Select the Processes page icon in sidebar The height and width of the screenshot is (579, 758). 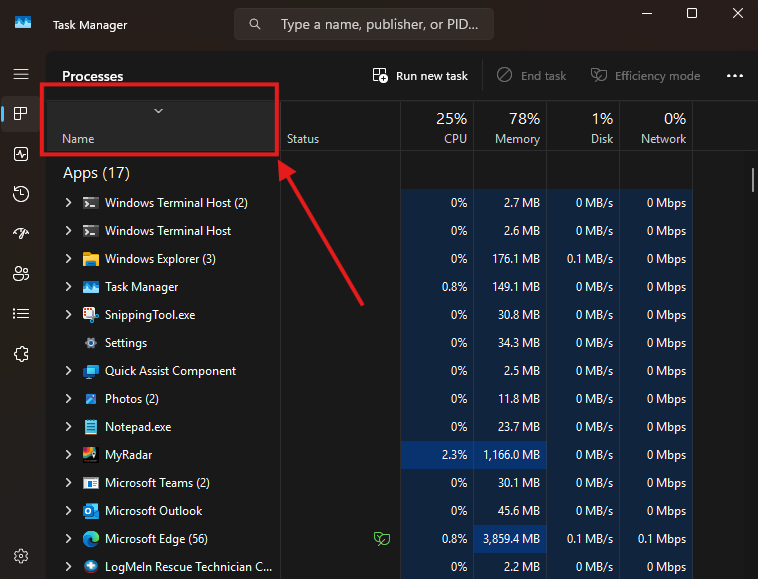[x=21, y=114]
